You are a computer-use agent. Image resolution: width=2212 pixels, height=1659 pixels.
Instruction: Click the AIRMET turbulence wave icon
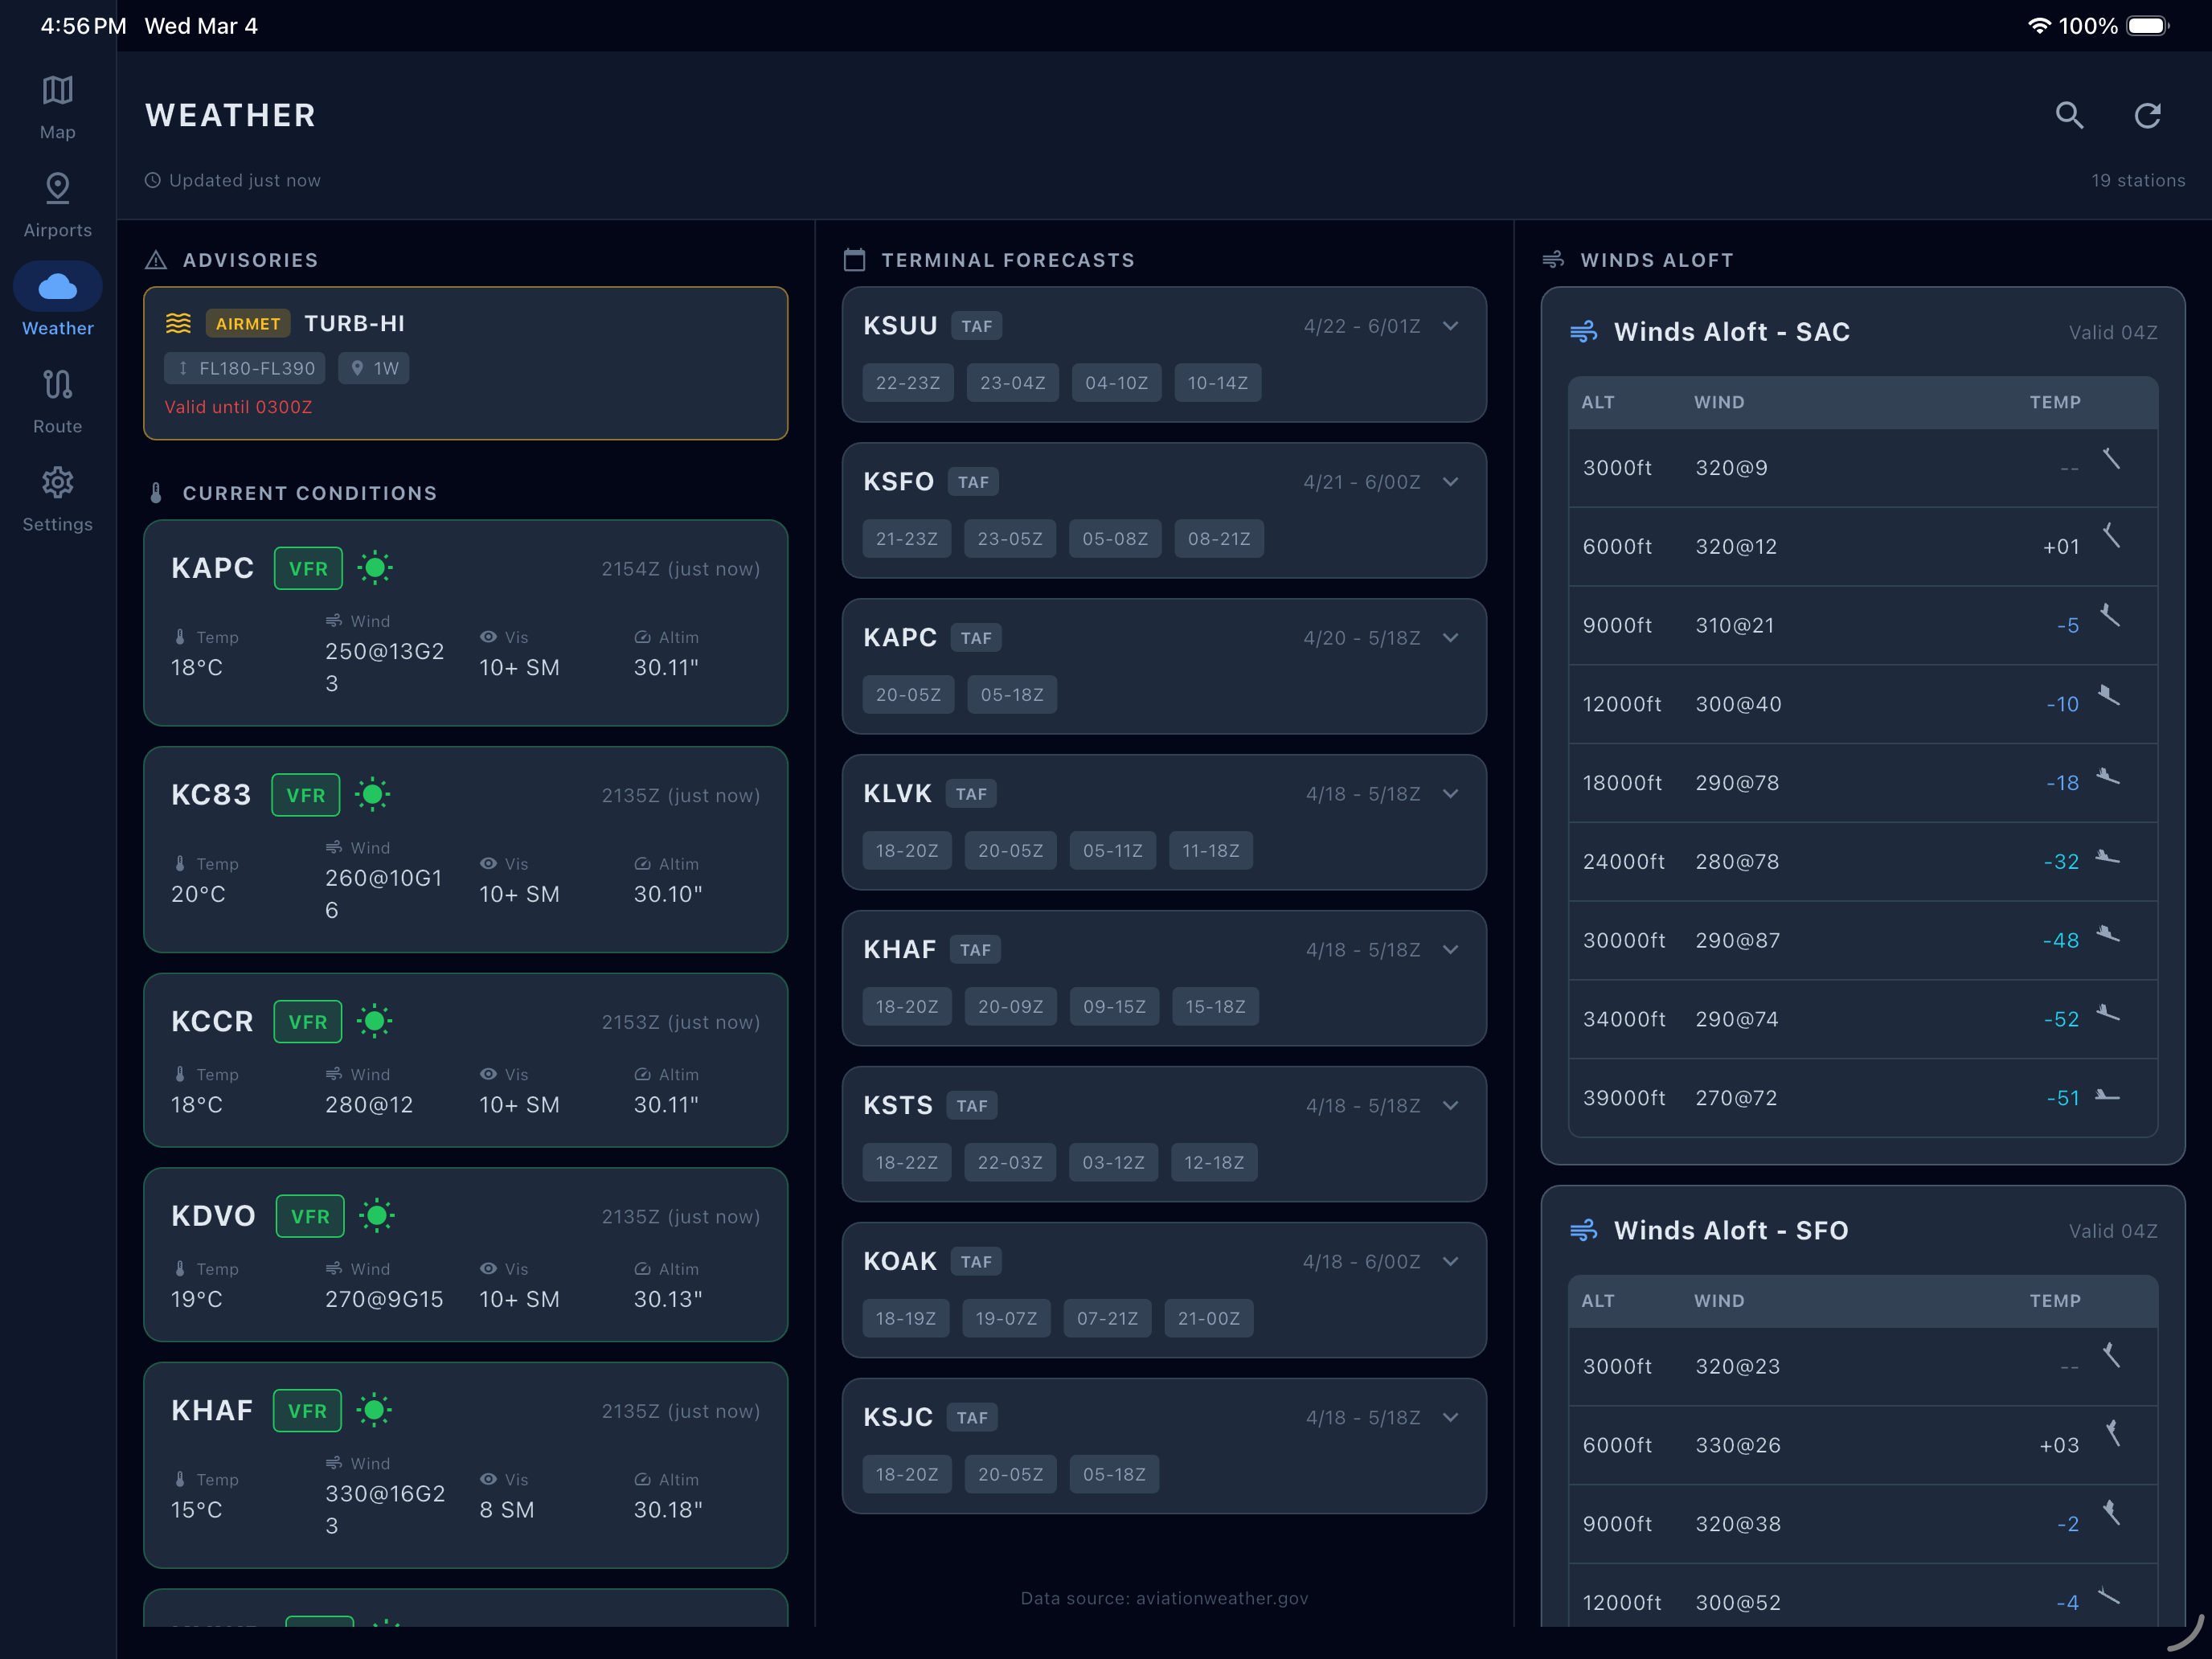pyautogui.click(x=178, y=323)
